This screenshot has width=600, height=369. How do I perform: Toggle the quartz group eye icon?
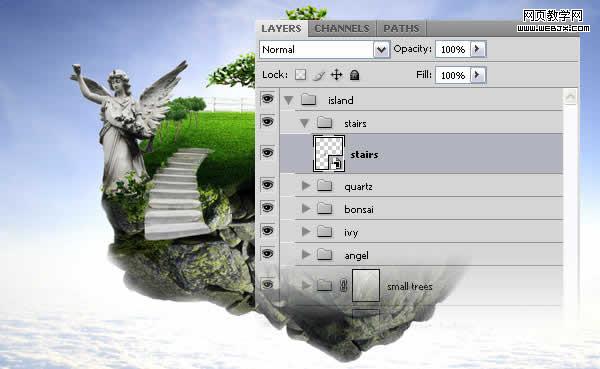coord(267,185)
